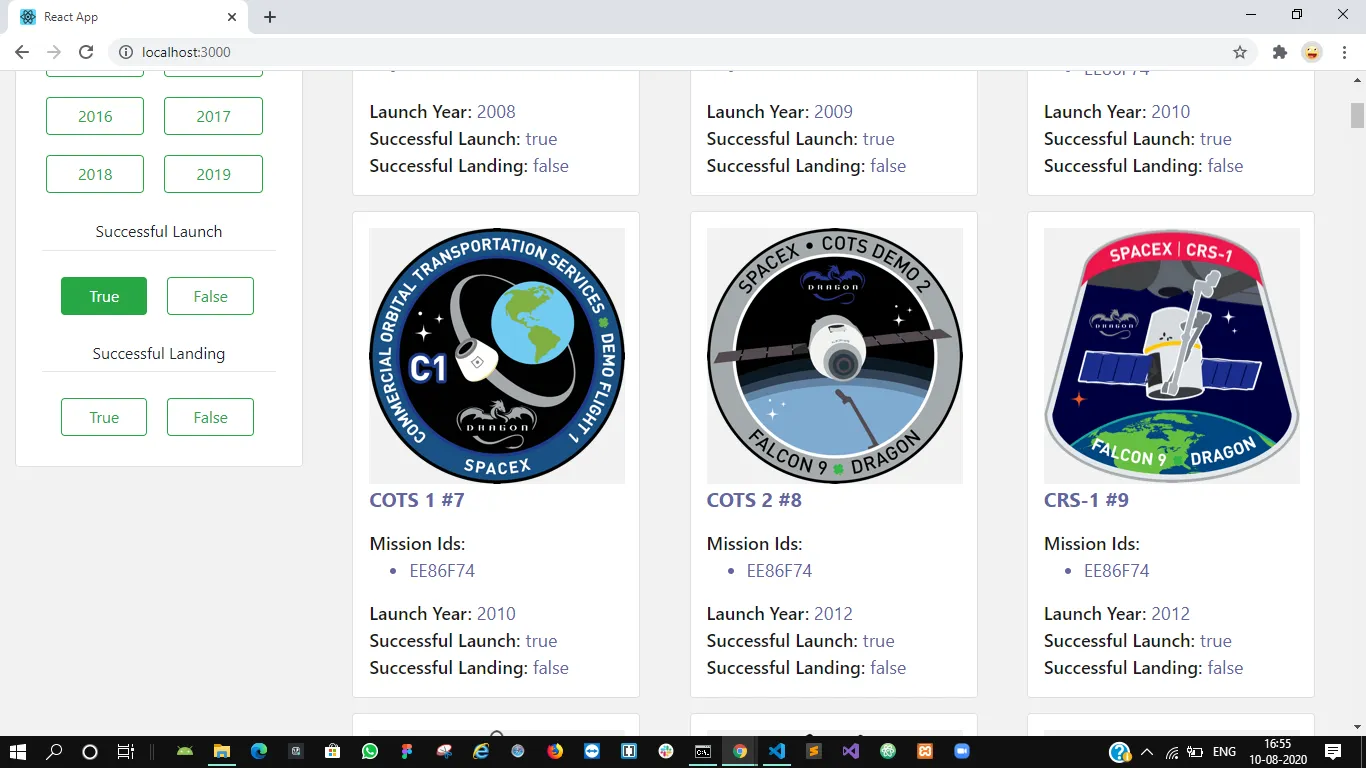Follow the EE86F74 mission link under CRS-1
Screen dimensions: 1366x768
click(1116, 571)
